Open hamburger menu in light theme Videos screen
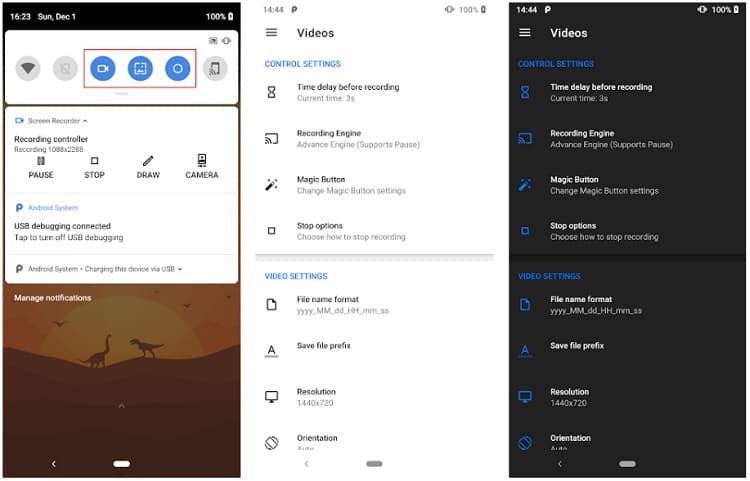Image resolution: width=750 pixels, height=481 pixels. (x=271, y=33)
